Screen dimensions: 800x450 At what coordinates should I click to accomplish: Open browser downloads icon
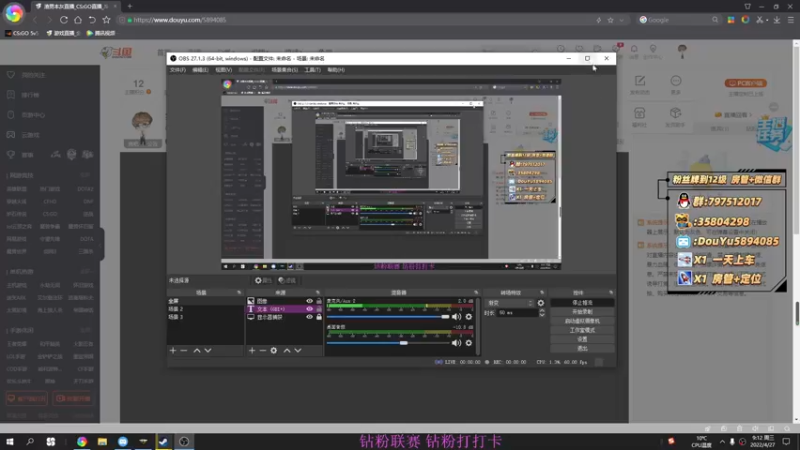(x=777, y=20)
